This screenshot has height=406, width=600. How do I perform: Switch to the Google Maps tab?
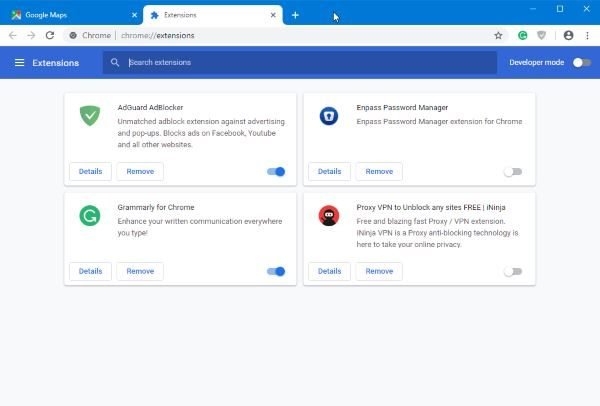click(71, 15)
